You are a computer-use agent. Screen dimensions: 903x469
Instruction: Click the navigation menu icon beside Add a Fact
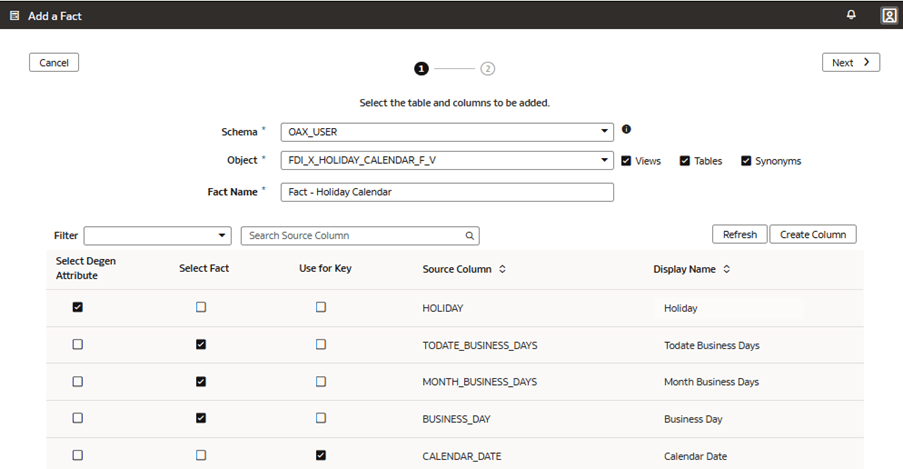(x=14, y=16)
